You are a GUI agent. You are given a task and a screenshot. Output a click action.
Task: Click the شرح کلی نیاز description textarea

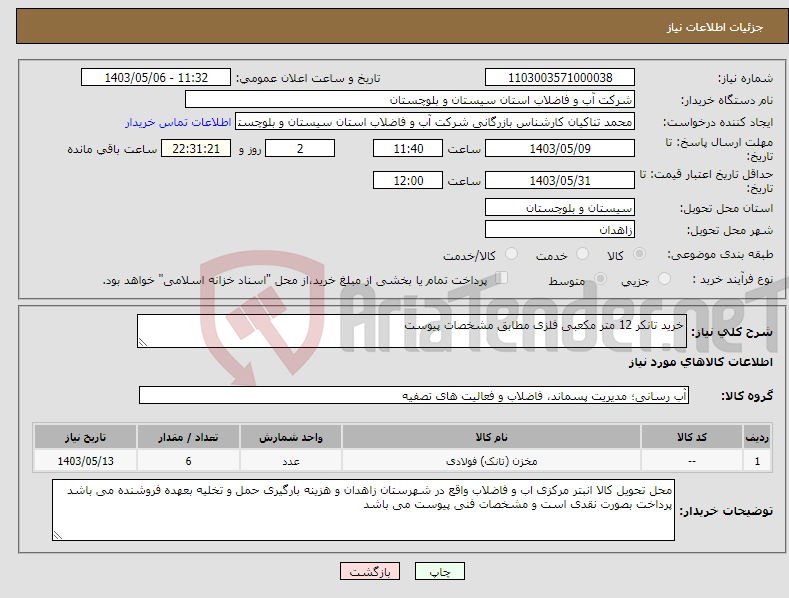[412, 331]
